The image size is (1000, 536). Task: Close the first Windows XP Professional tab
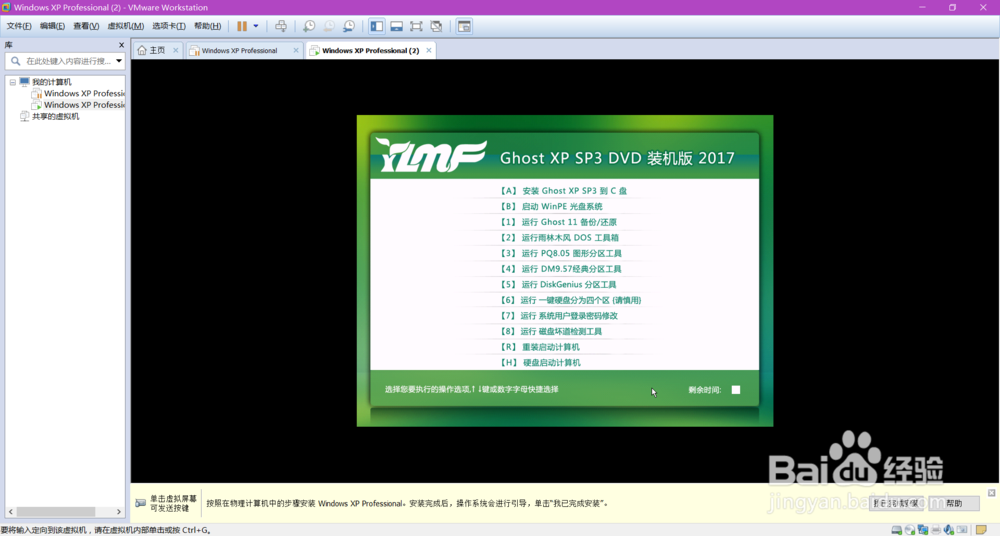296,50
